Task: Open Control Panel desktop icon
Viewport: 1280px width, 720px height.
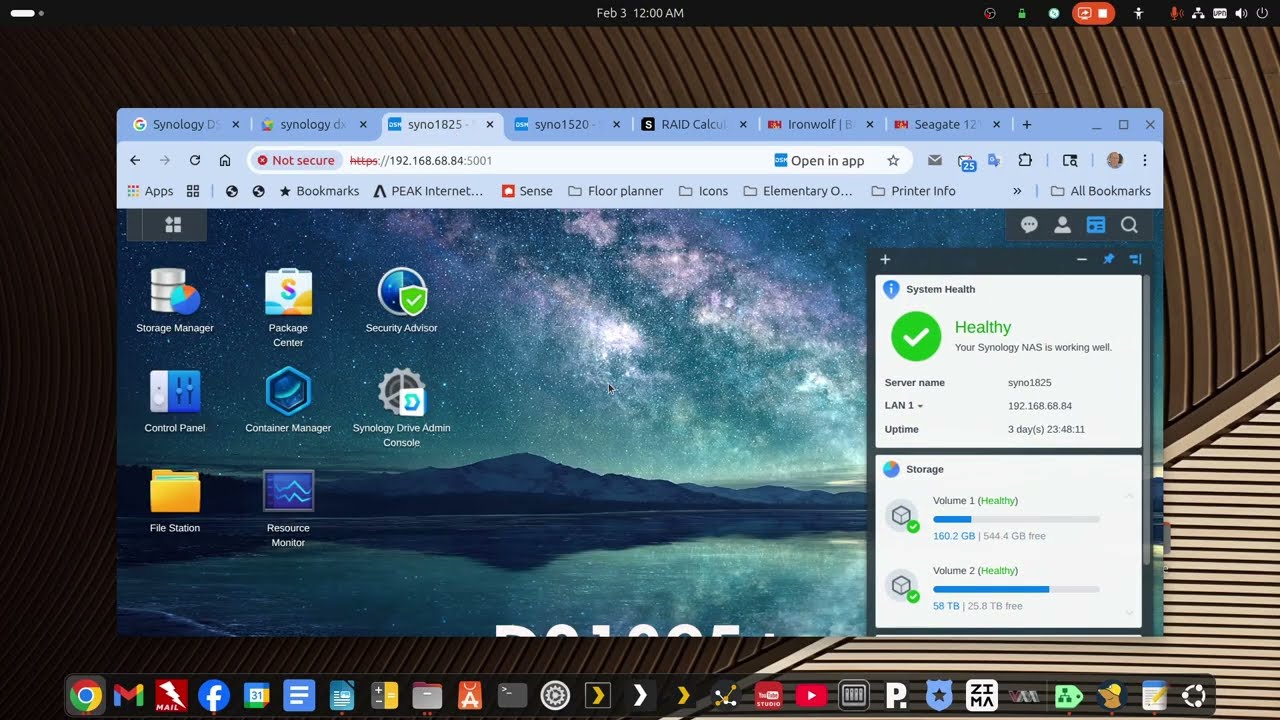Action: pyautogui.click(x=175, y=400)
